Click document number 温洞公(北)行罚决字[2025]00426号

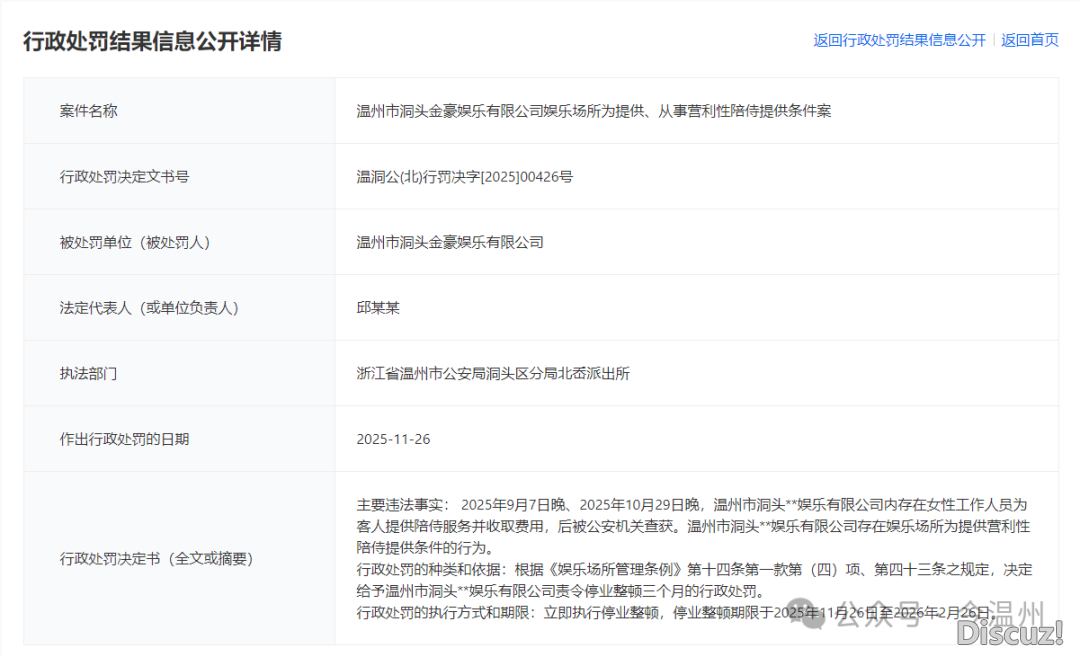point(464,177)
